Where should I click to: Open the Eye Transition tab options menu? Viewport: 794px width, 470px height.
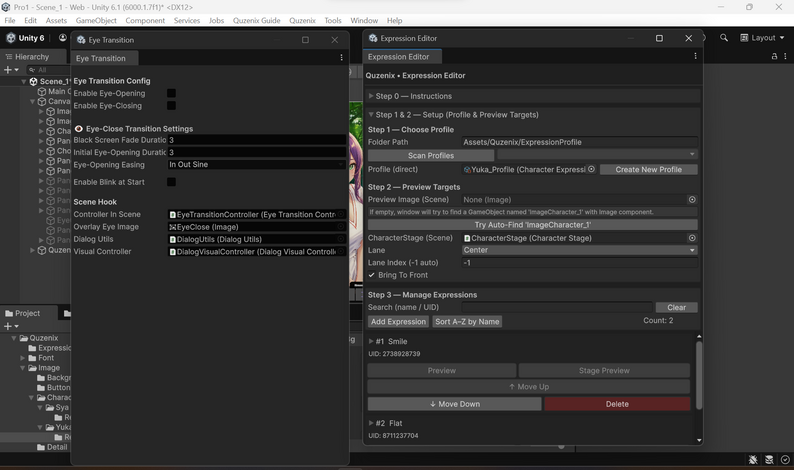[341, 58]
